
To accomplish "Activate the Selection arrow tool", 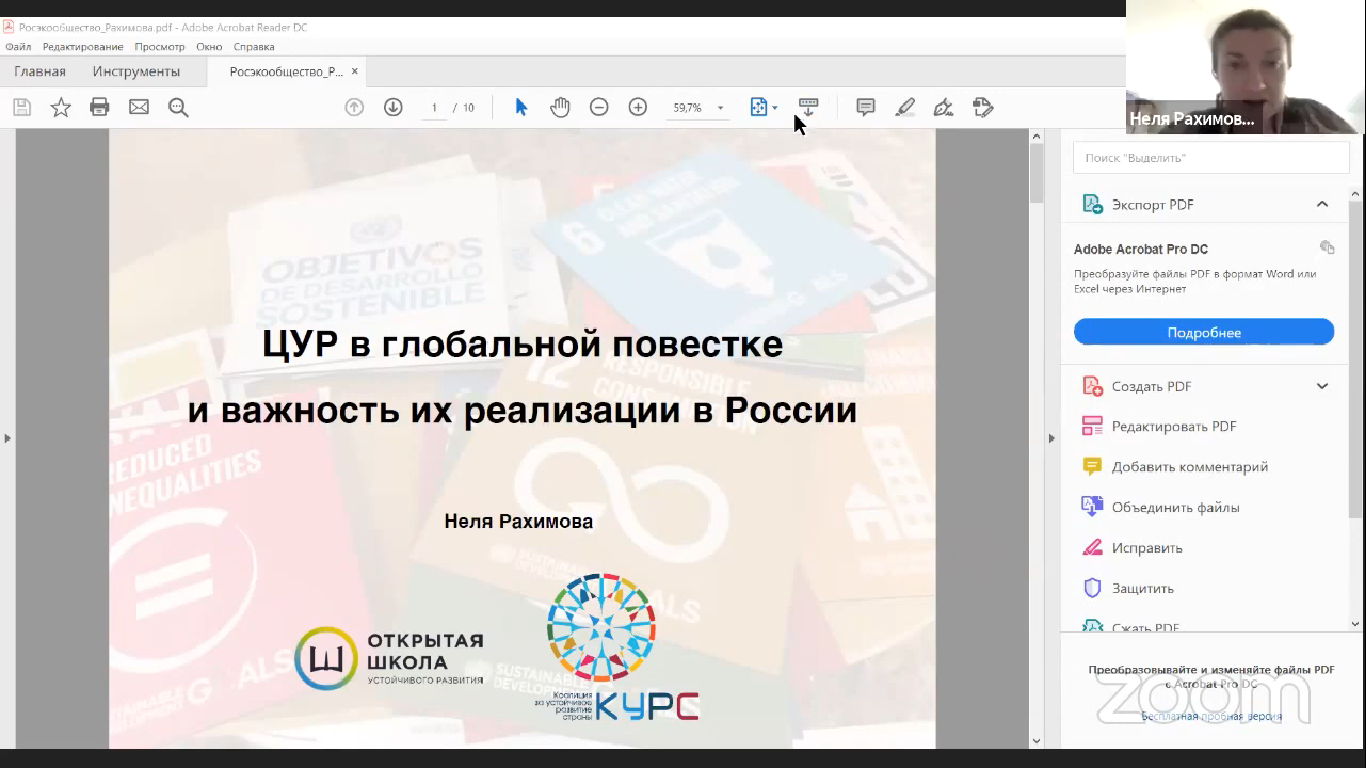I will pos(520,107).
